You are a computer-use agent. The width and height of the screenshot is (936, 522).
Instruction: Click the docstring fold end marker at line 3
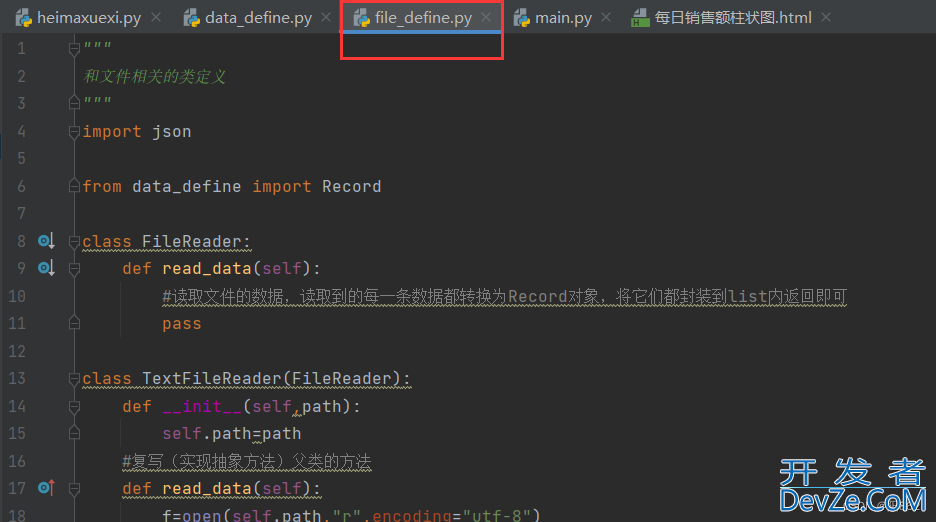click(74, 103)
